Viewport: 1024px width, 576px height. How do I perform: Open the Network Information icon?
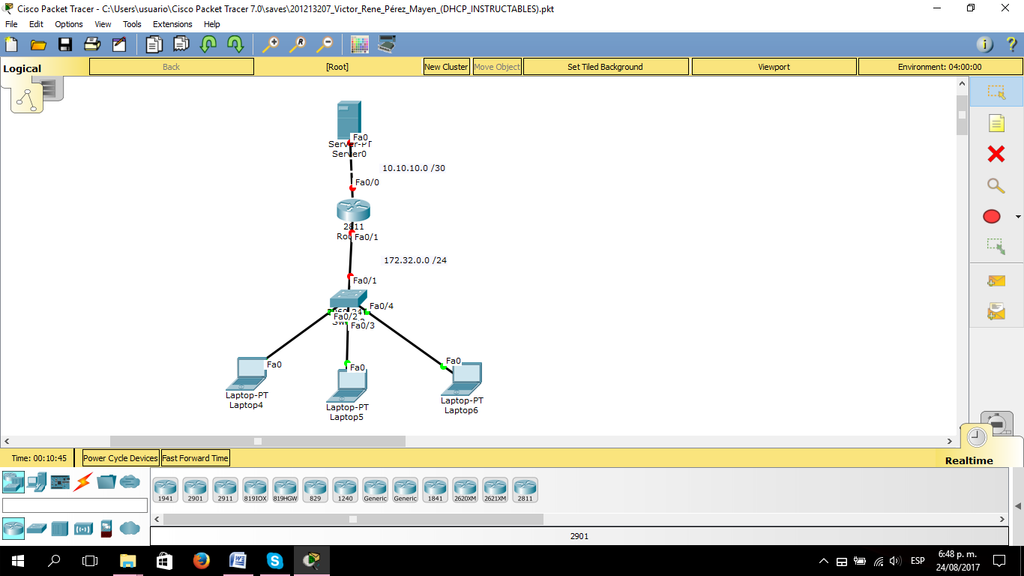984,44
